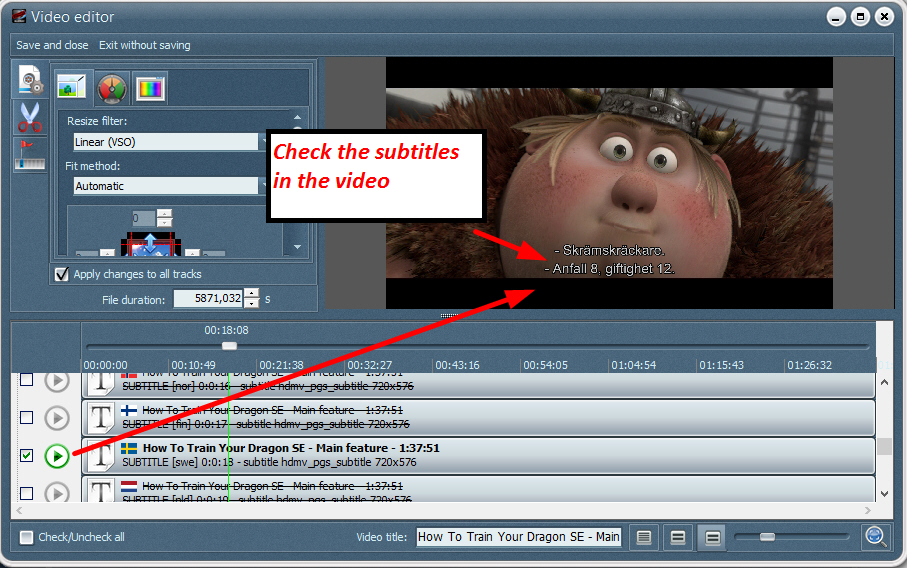907x568 pixels.
Task: Click the horizontal scrollbar left arrow
Action: [x=19, y=511]
